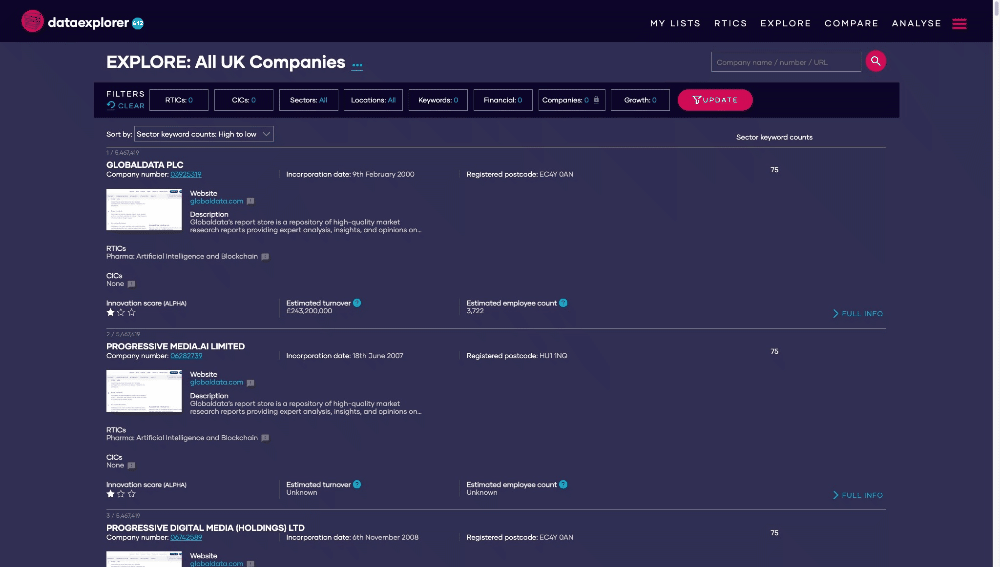This screenshot has height=567, width=1000.
Task: Click the CLEAR filters link
Action: pyautogui.click(x=131, y=106)
